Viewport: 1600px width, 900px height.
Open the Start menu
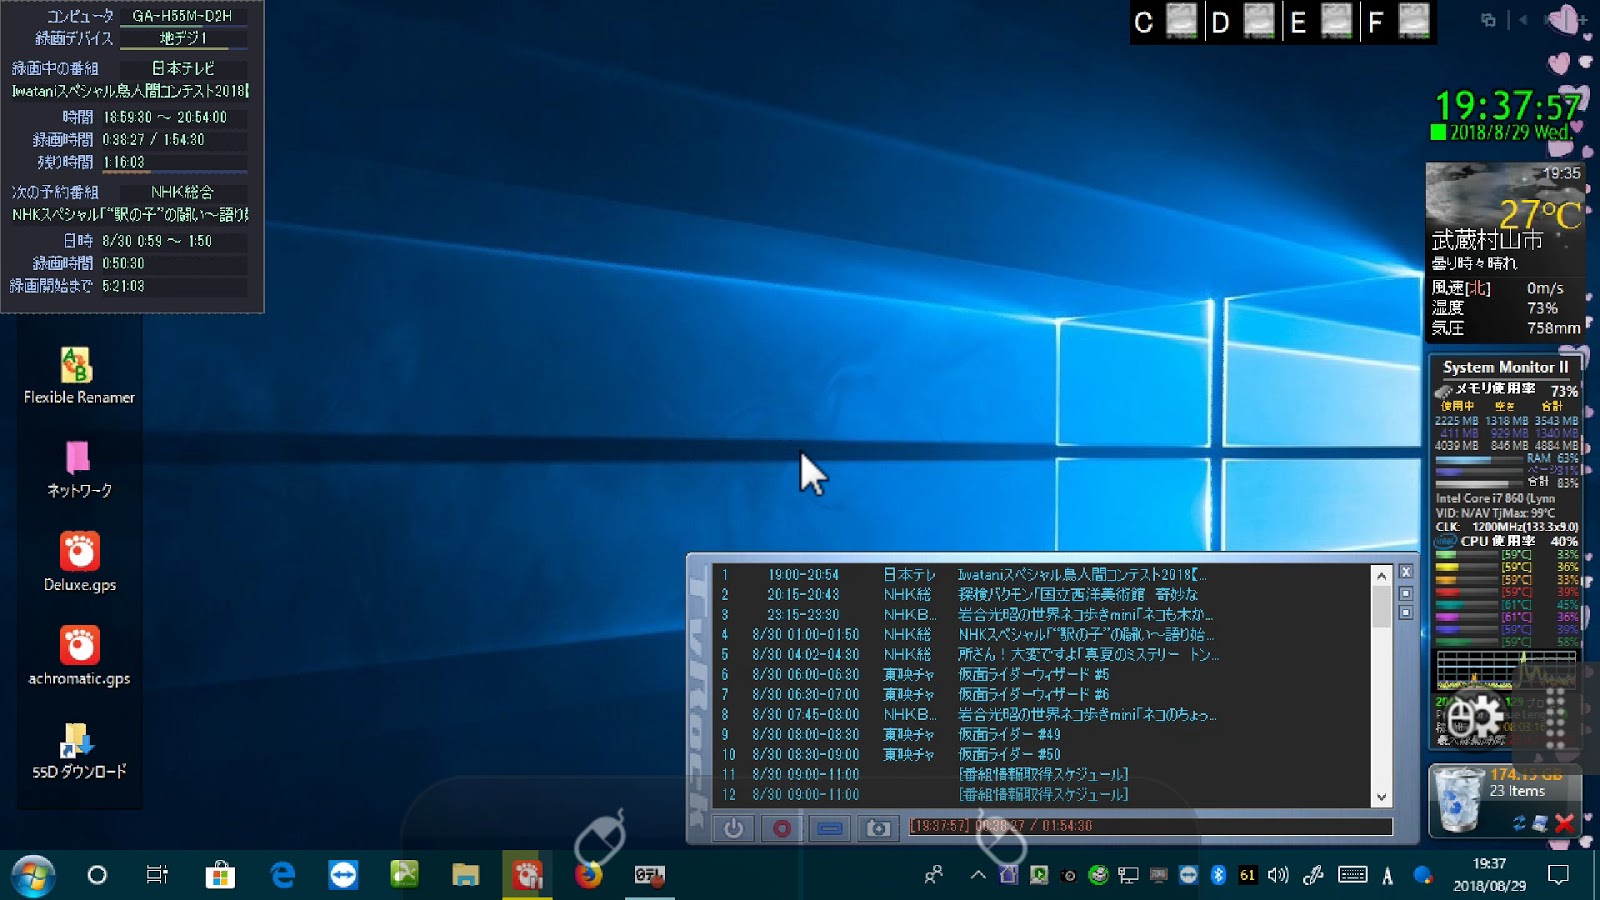tap(32, 876)
